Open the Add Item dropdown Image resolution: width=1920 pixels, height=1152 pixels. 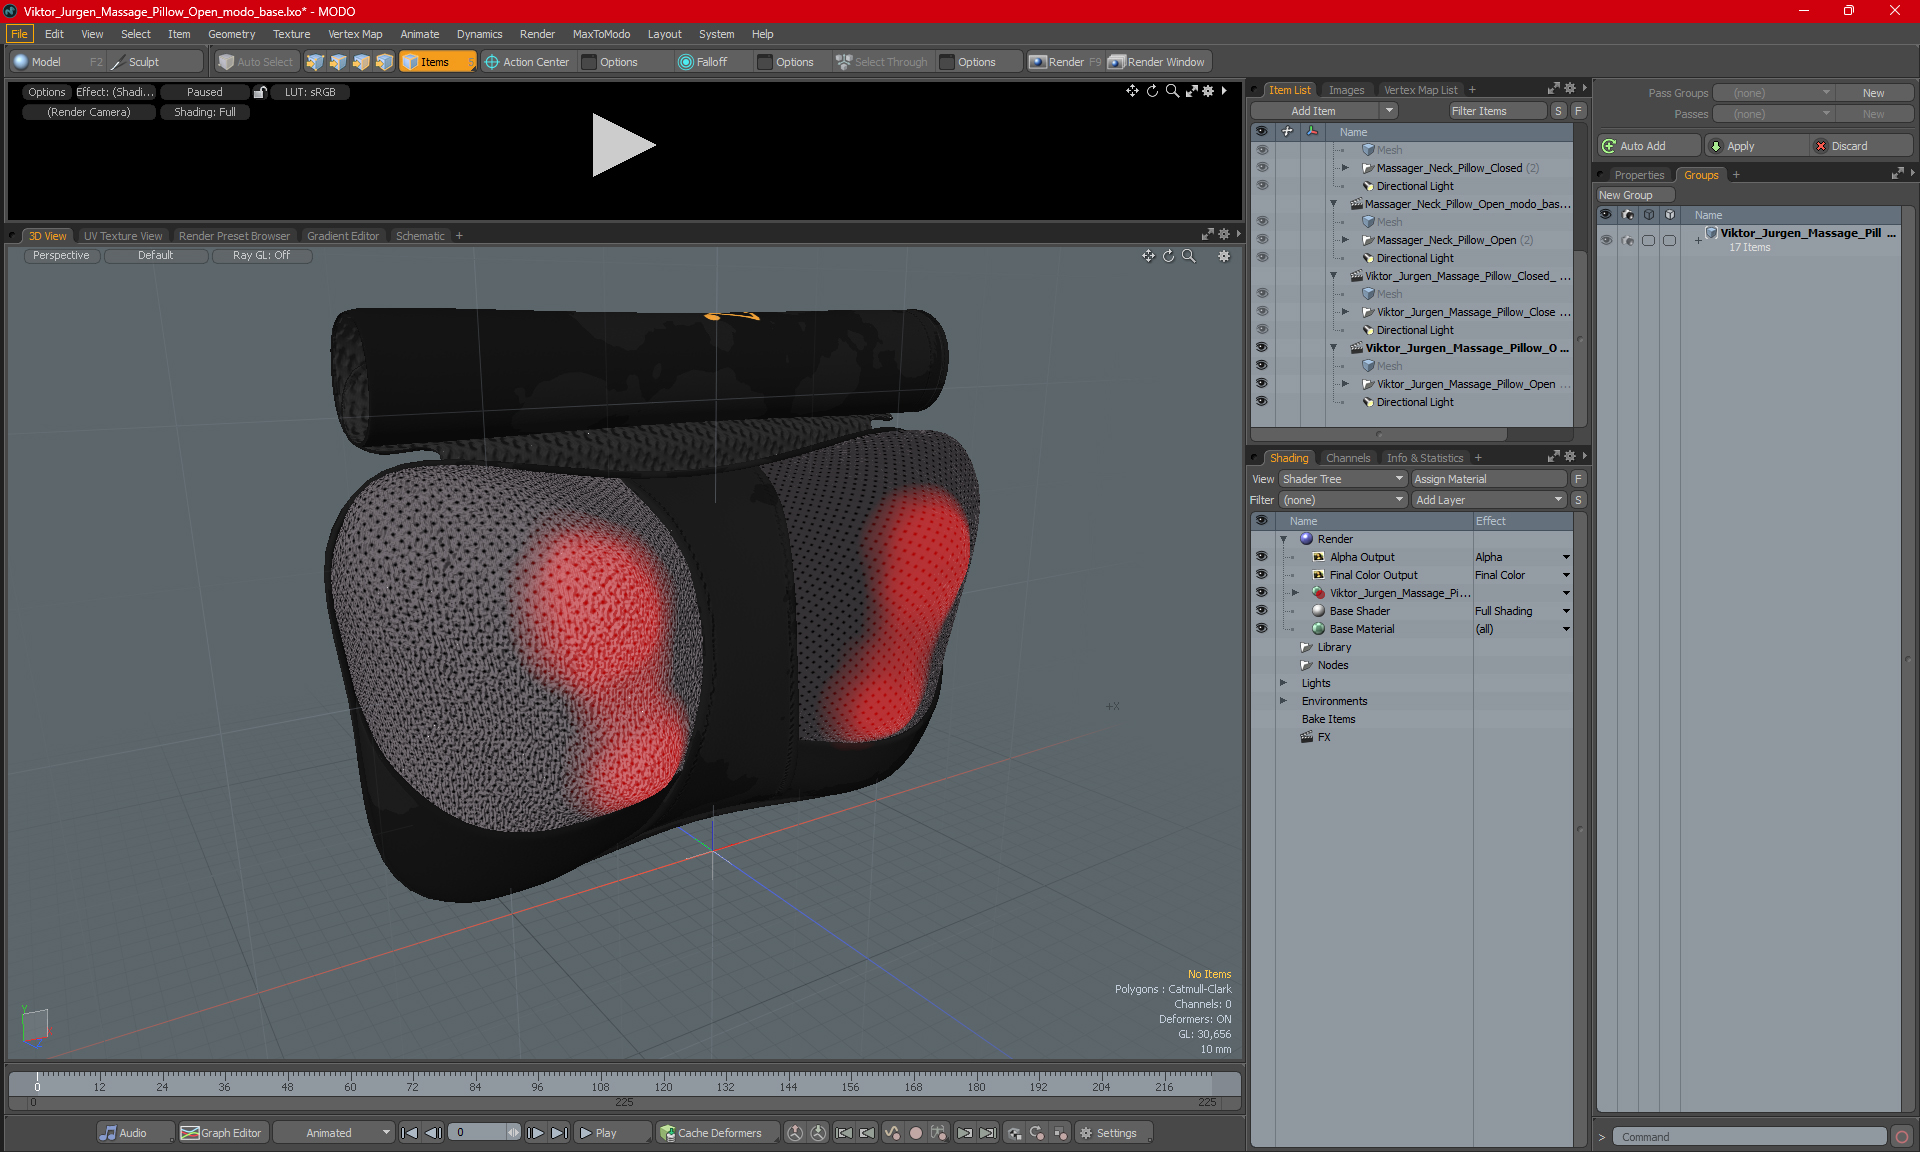click(x=1324, y=111)
